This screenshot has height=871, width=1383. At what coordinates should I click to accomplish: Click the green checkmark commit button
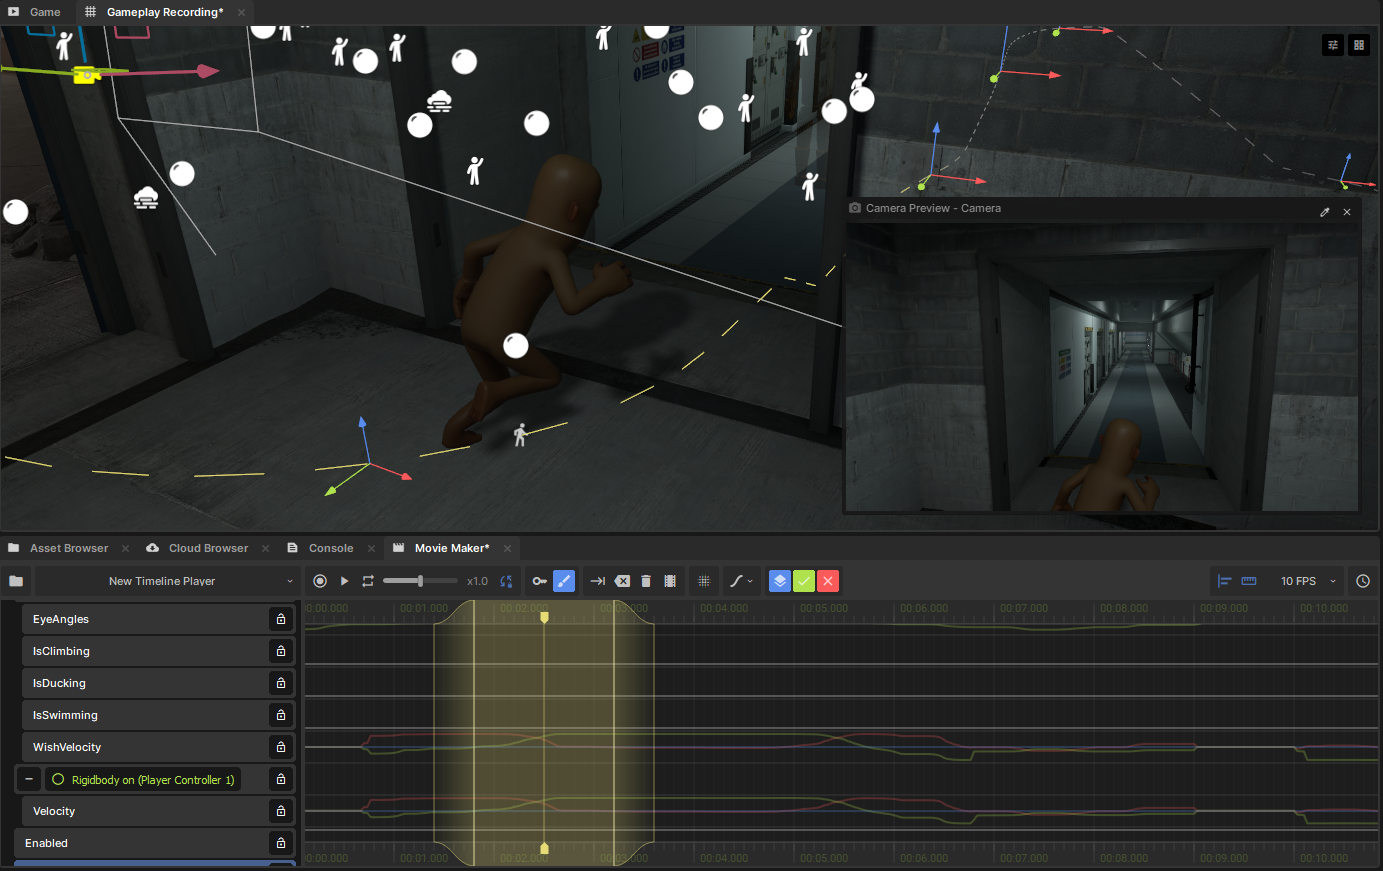click(804, 581)
